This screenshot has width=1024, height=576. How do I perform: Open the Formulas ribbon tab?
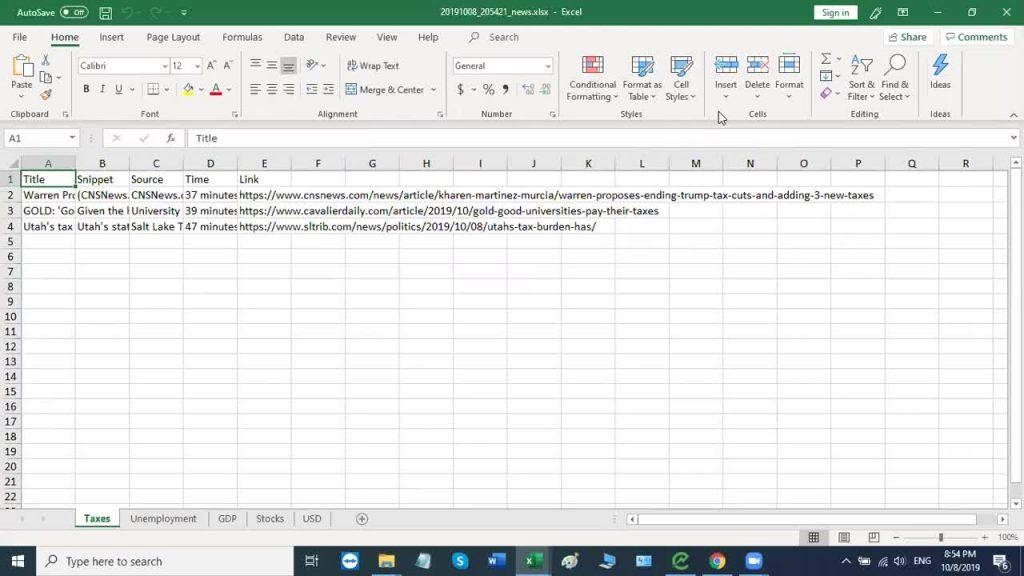[242, 37]
